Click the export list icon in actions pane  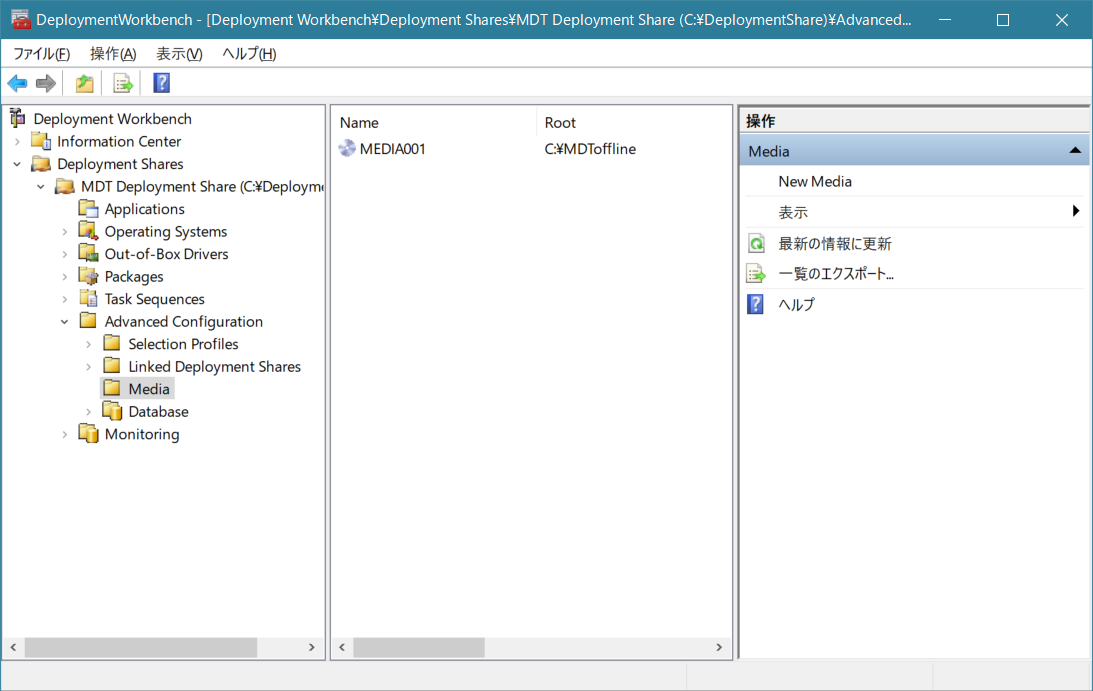pyautogui.click(x=756, y=273)
